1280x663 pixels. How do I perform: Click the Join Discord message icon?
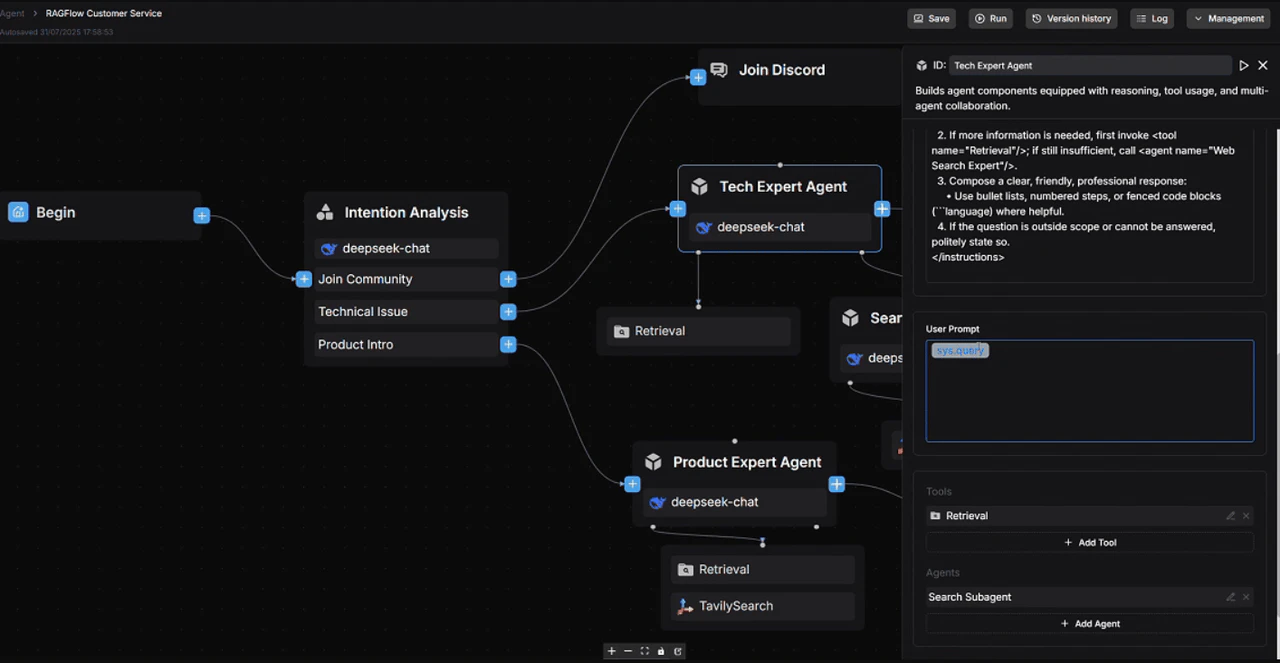coord(718,70)
